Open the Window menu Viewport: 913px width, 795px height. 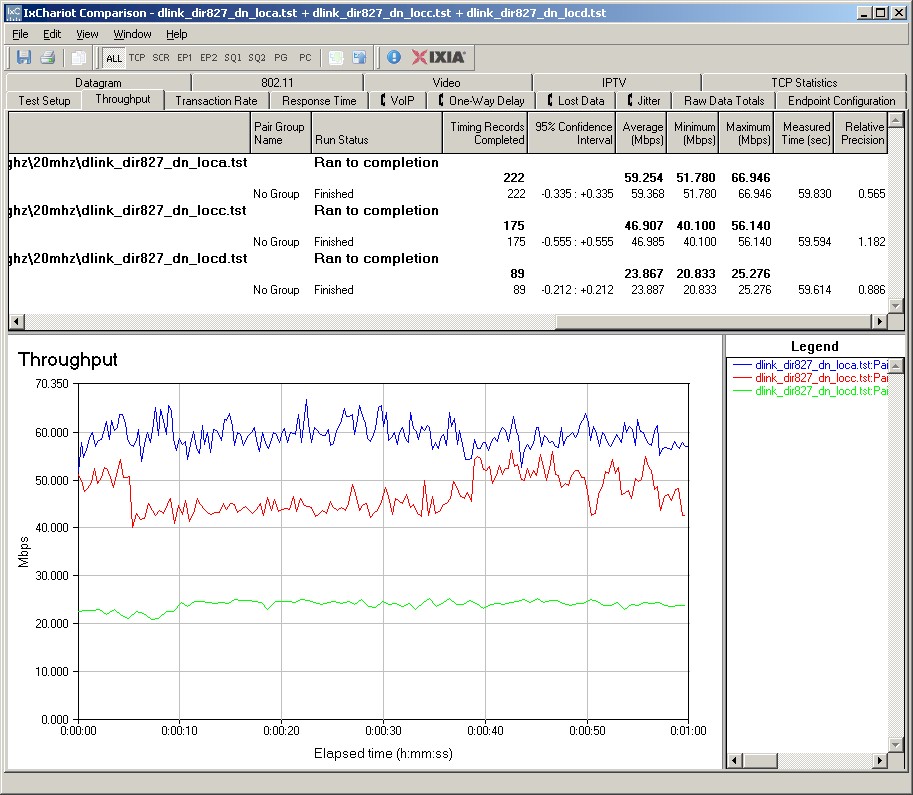[132, 34]
